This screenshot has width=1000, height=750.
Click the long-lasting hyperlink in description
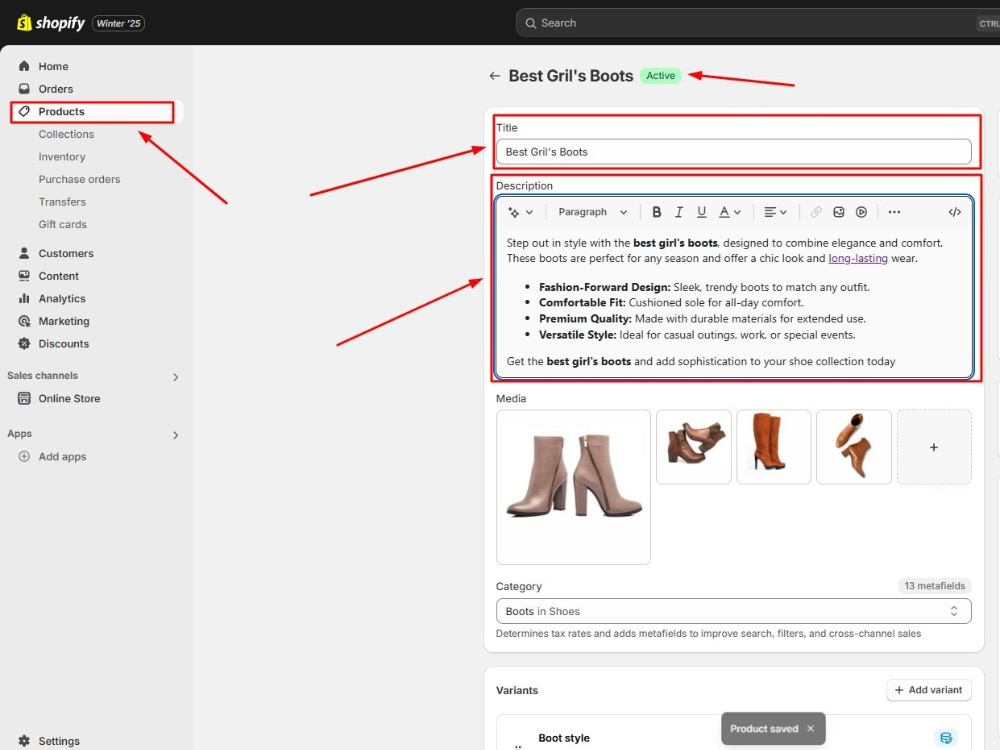pyautogui.click(x=858, y=258)
